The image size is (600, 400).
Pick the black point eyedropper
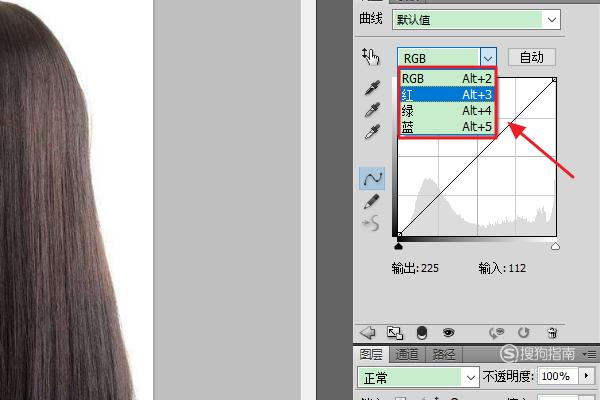tap(372, 87)
